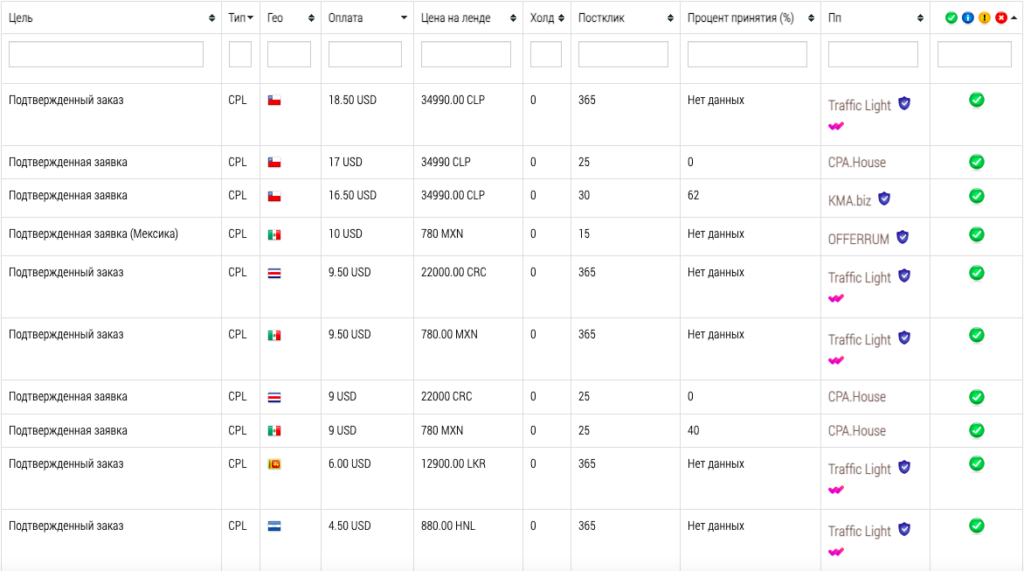Screen dimensions: 1024x571
Task: Focus the Цель filter input field
Action: click(106, 54)
